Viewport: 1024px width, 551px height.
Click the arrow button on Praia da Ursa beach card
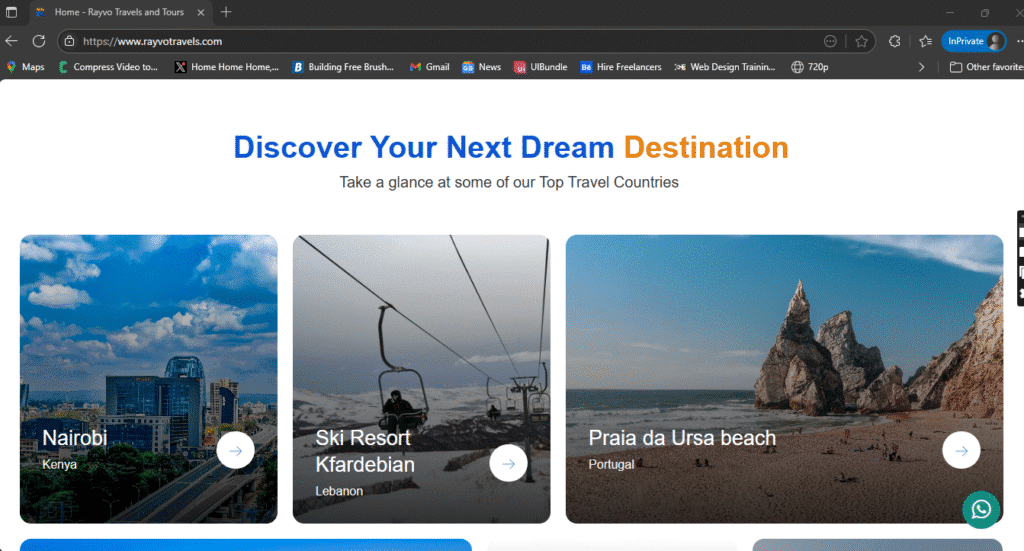coord(961,450)
